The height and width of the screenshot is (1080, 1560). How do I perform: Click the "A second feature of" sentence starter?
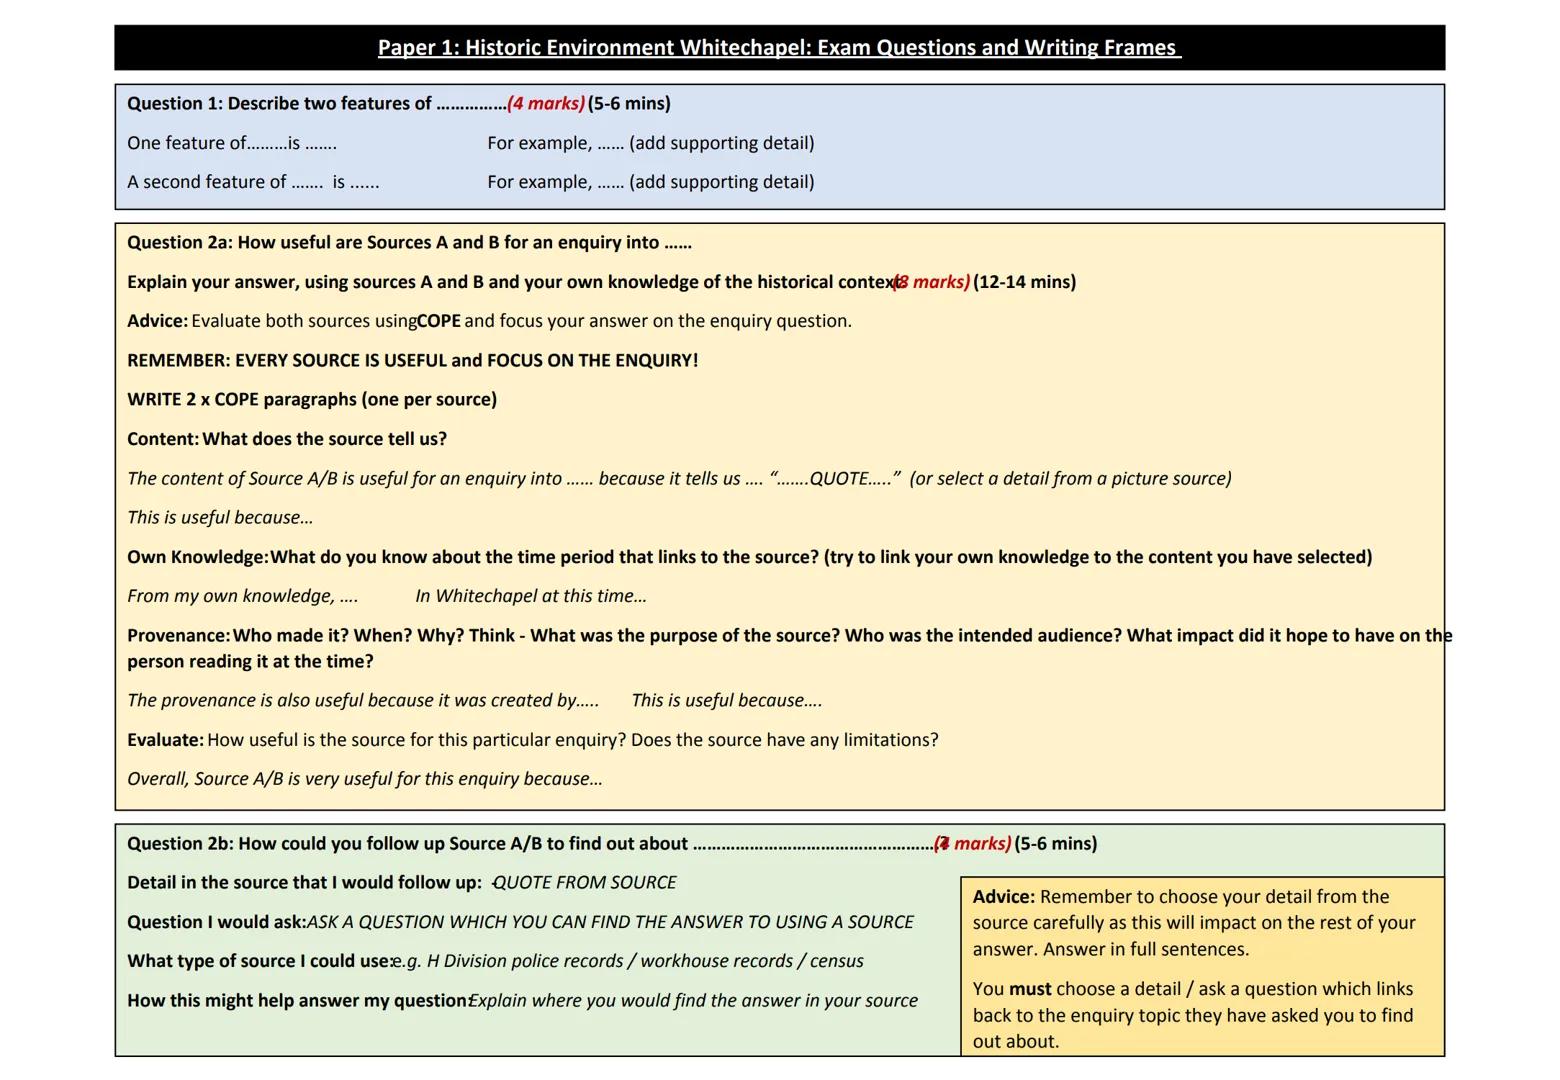[252, 182]
